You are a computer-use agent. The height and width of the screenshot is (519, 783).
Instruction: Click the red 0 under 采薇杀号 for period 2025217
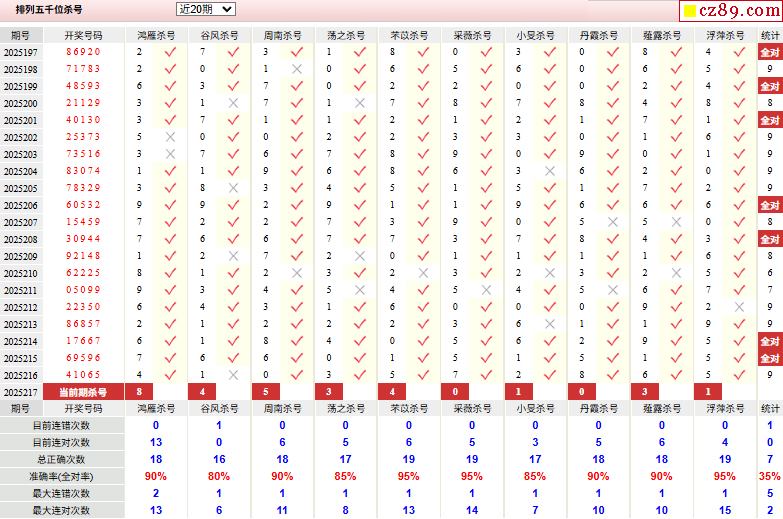pyautogui.click(x=455, y=392)
